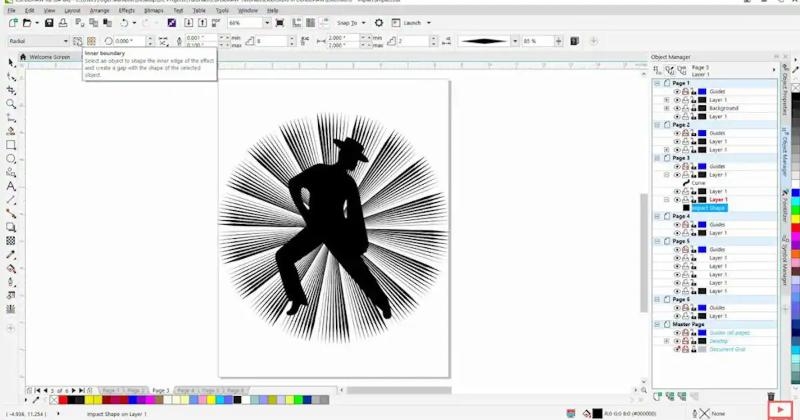The height and width of the screenshot is (420, 800).
Task: Click the Full-screen preview icon
Action: pos(280,23)
